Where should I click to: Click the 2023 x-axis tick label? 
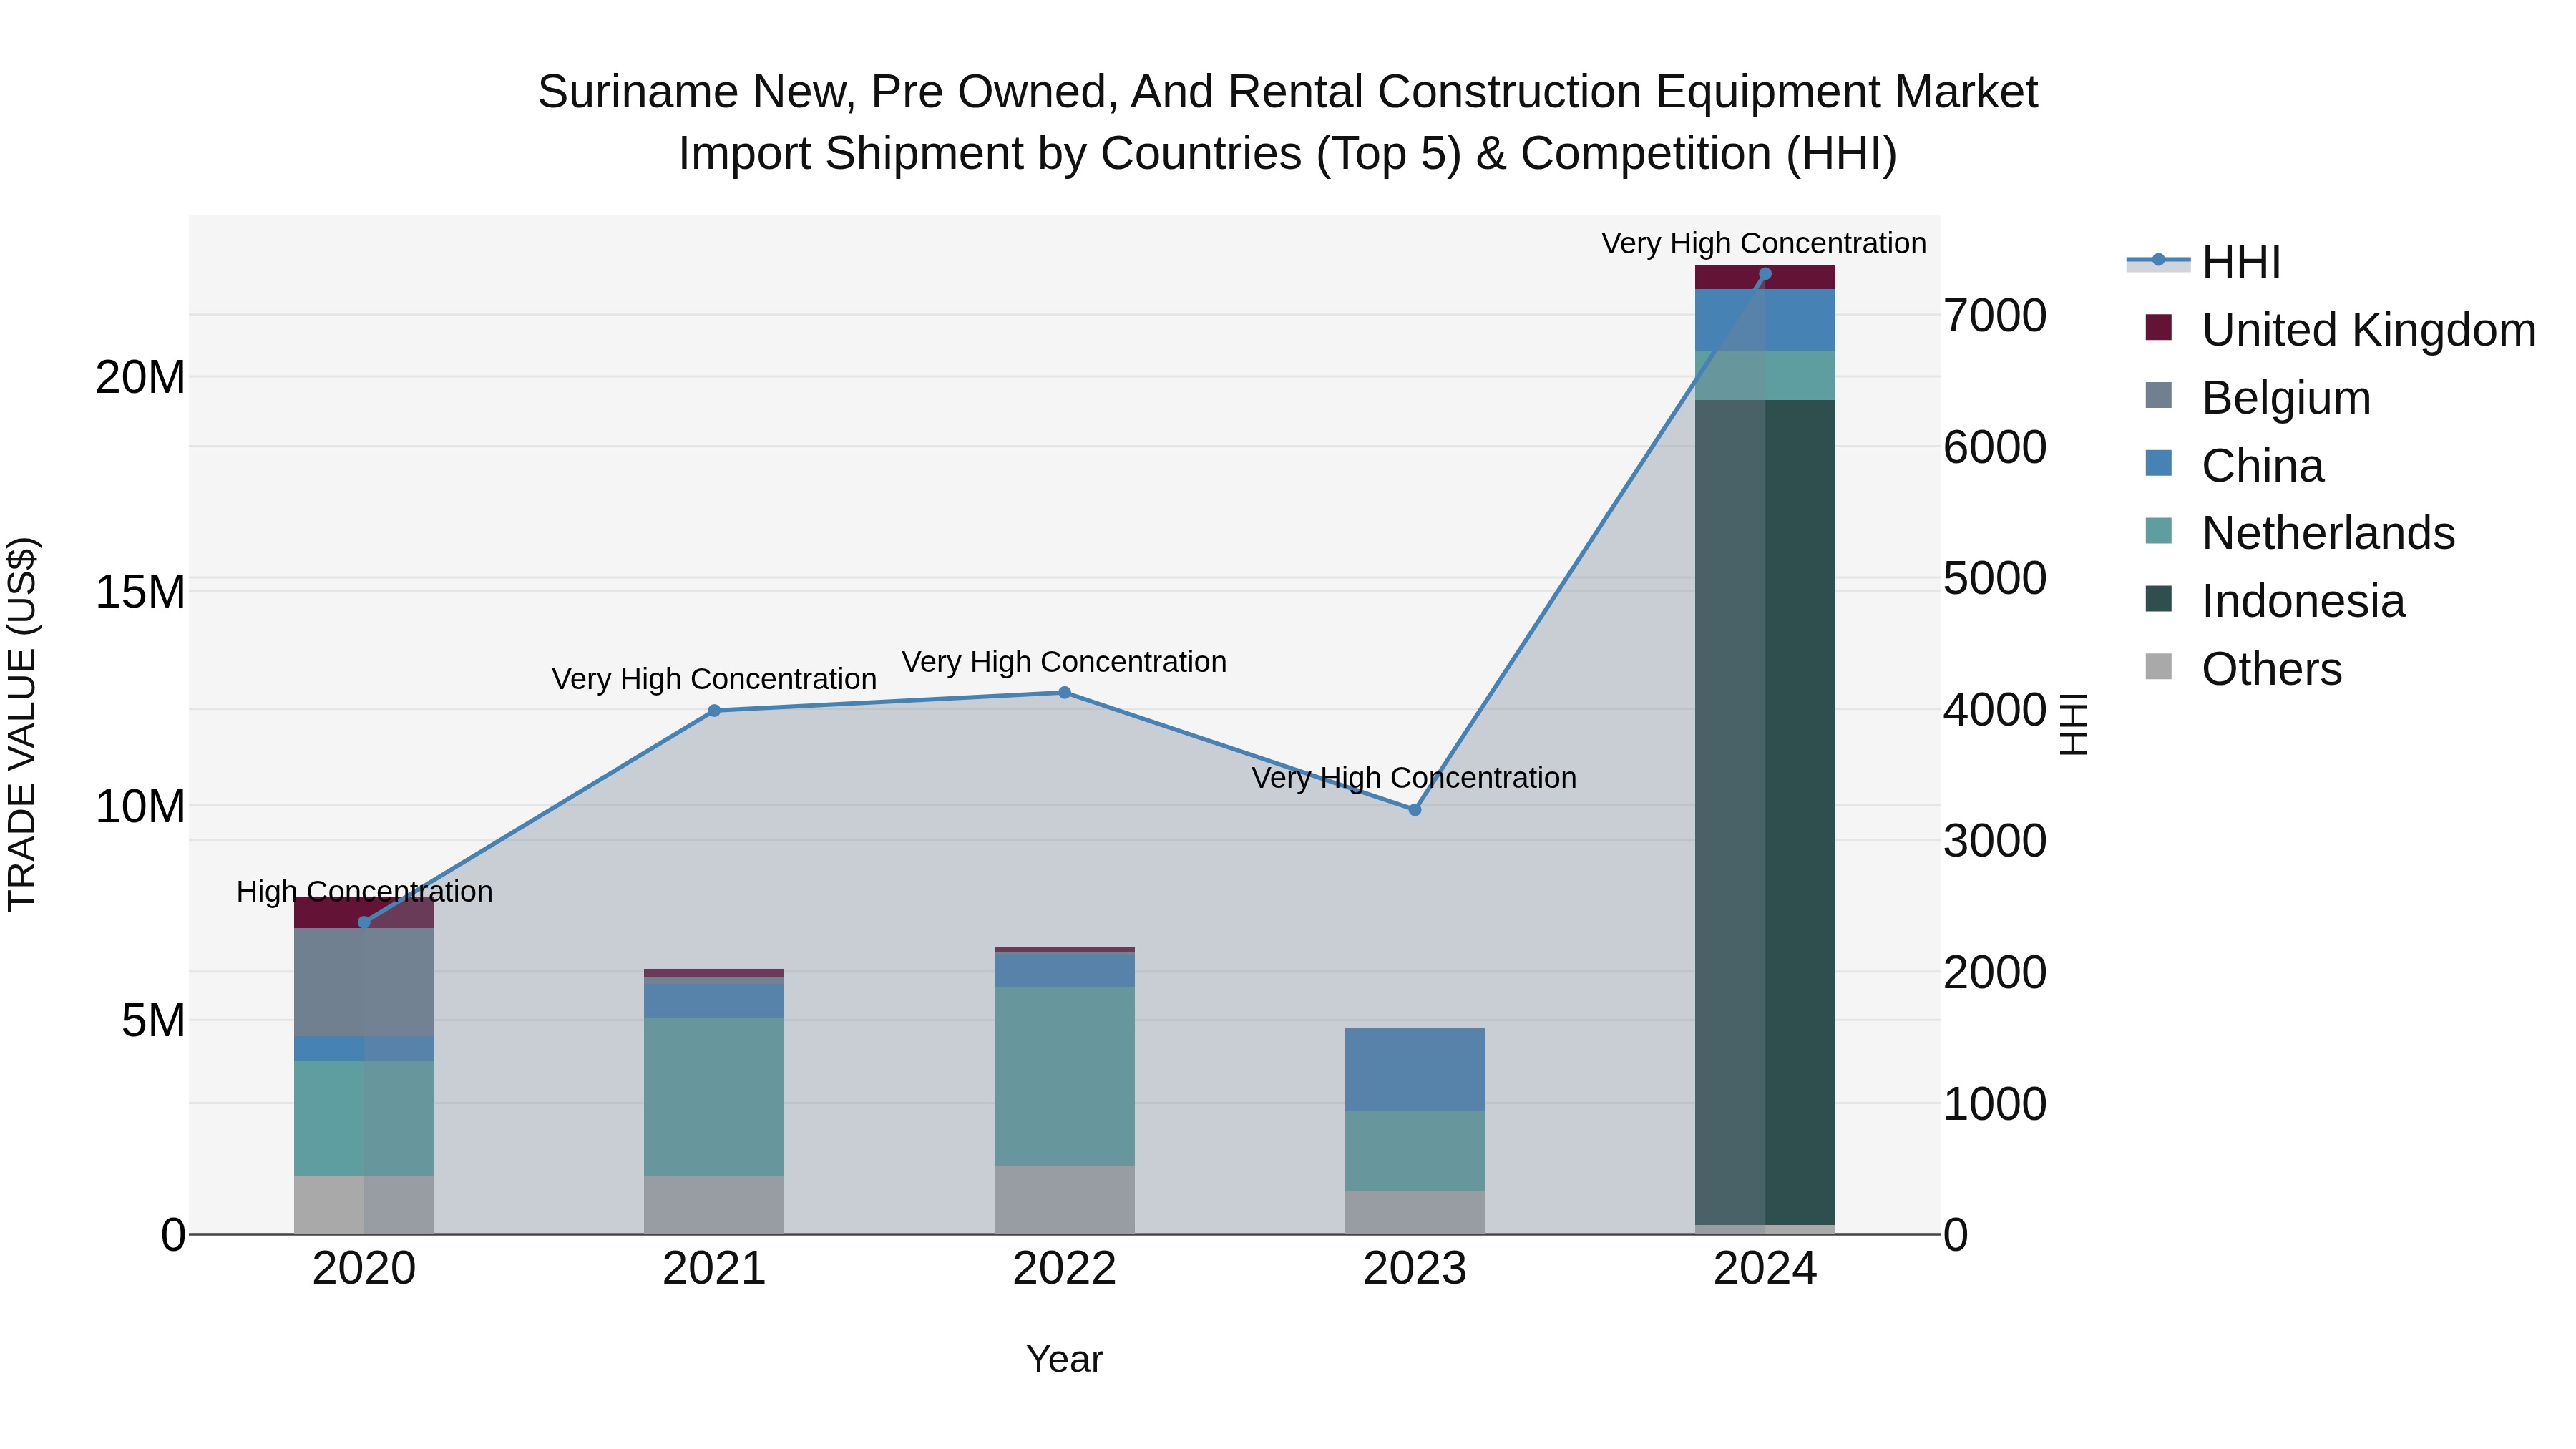click(x=1415, y=1269)
